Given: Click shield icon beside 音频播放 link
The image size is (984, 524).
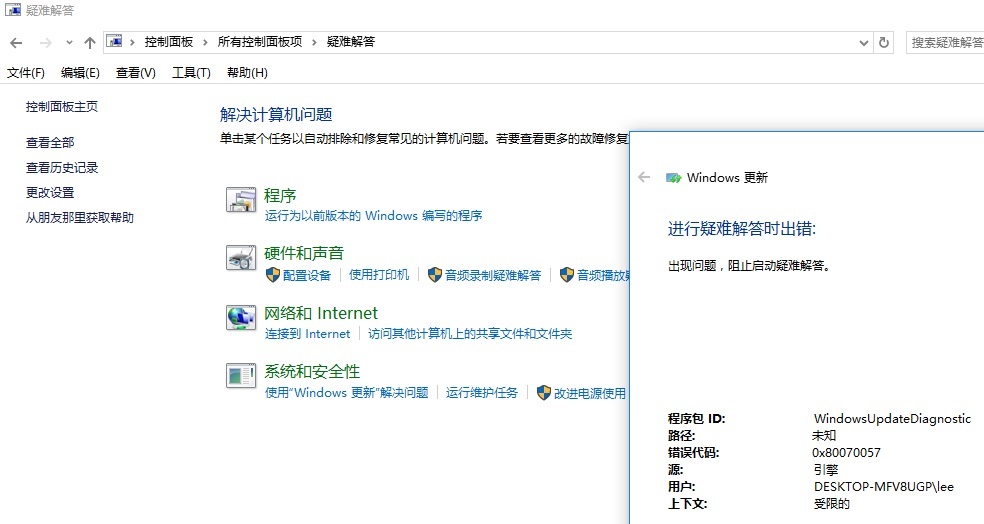Looking at the screenshot, I should click(x=567, y=275).
